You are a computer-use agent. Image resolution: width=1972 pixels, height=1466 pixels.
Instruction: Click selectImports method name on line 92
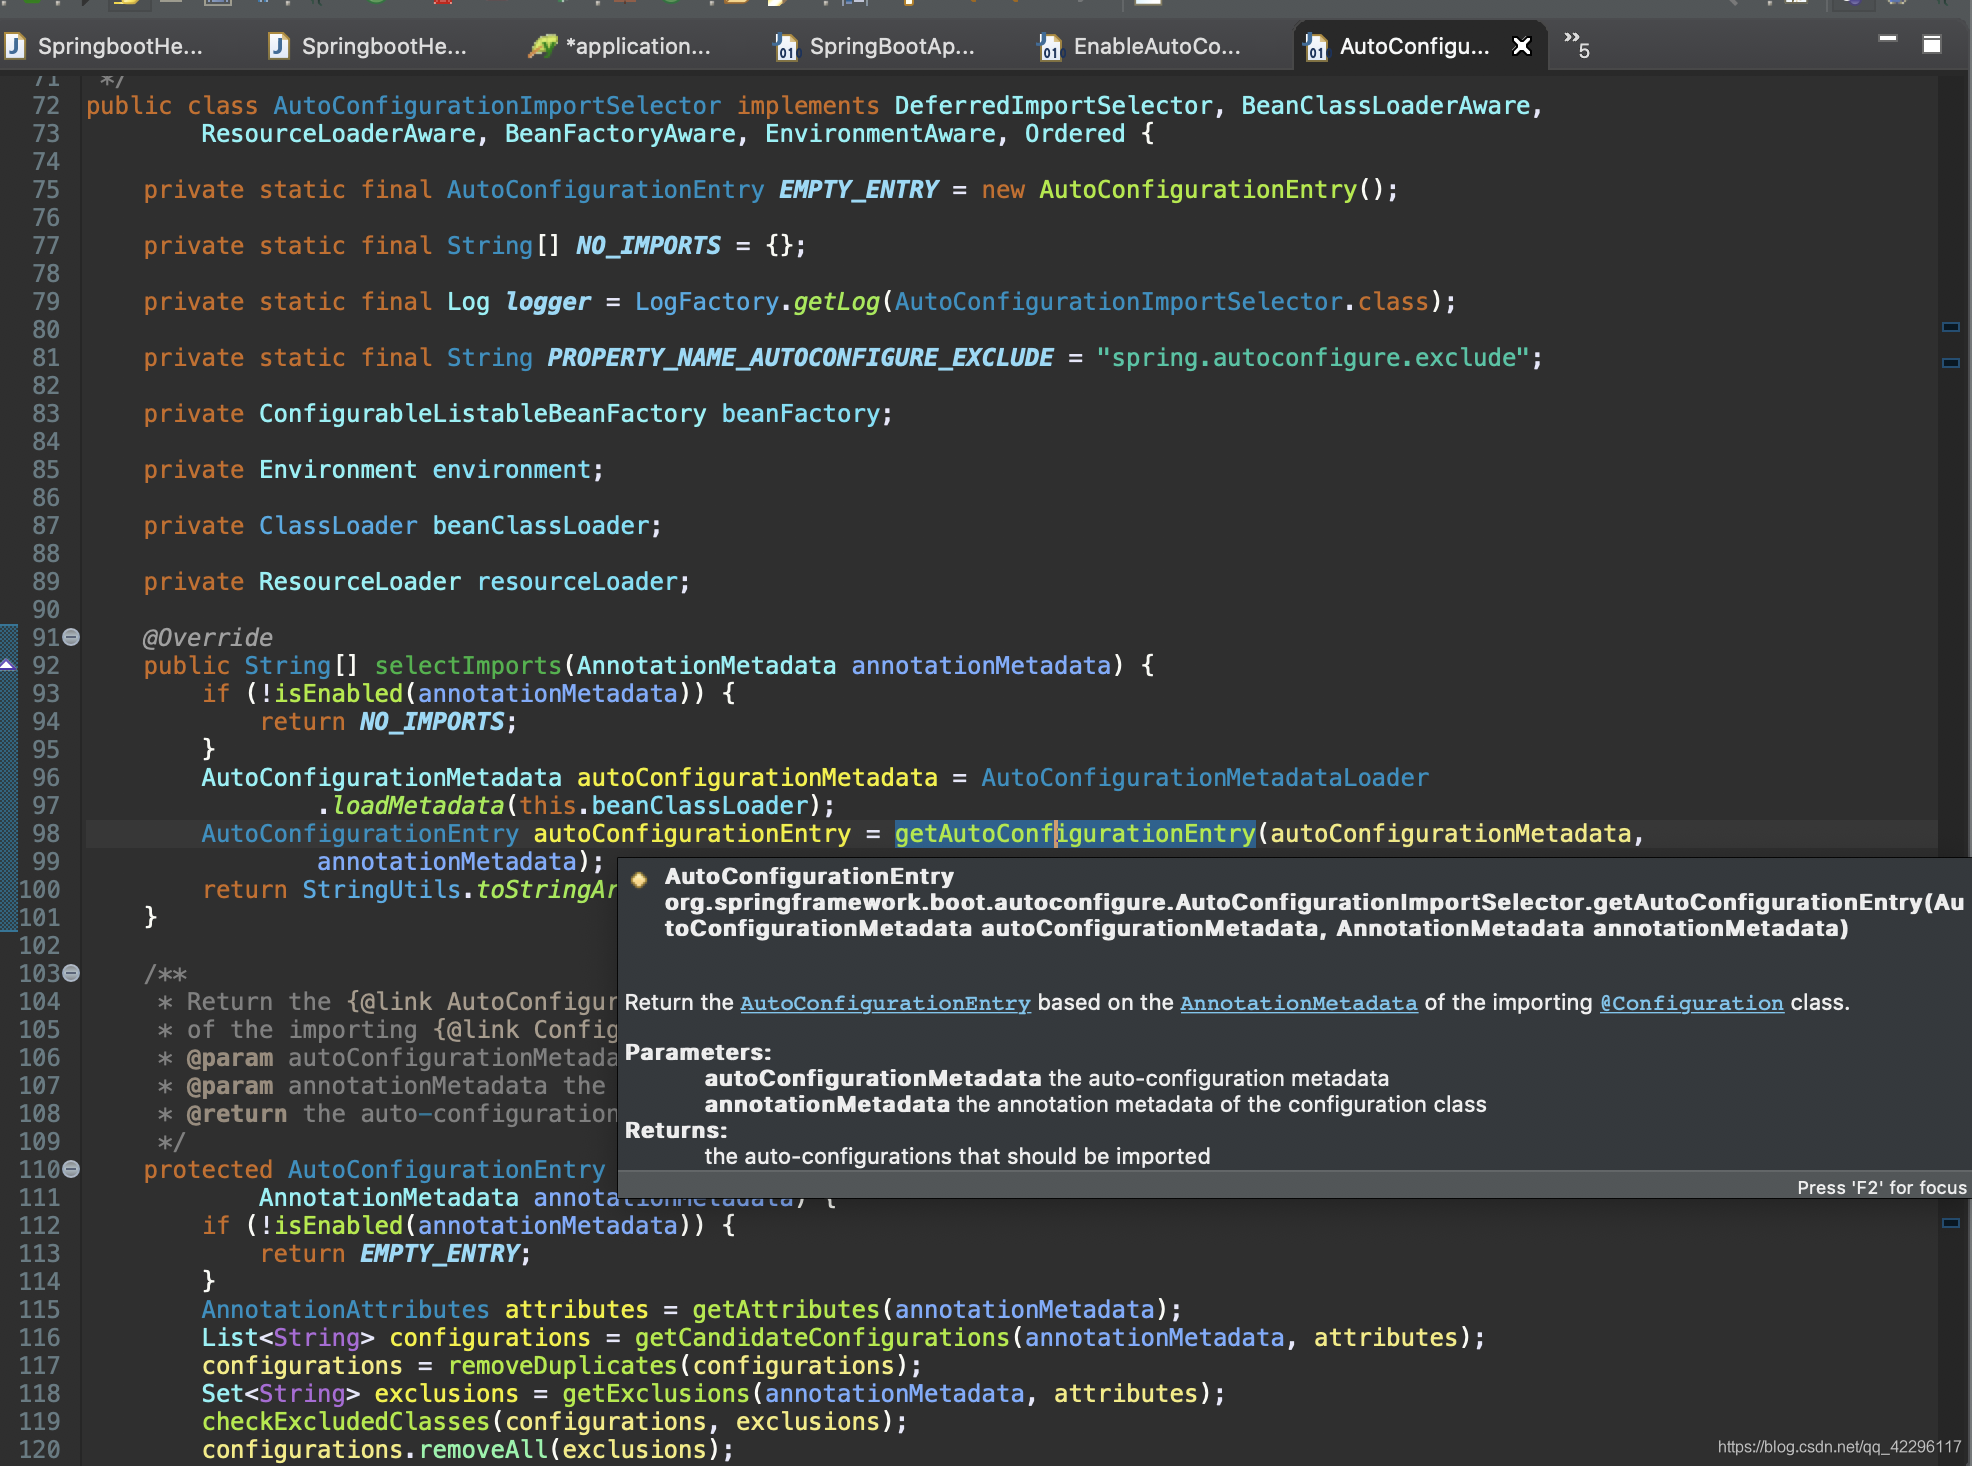click(x=468, y=666)
